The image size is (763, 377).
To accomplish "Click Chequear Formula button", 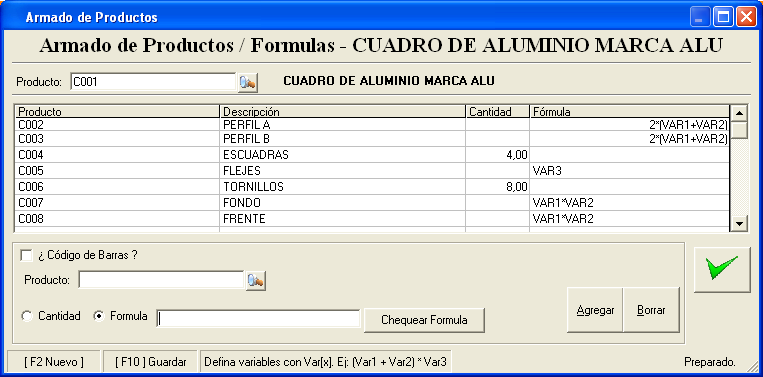I will tap(424, 320).
